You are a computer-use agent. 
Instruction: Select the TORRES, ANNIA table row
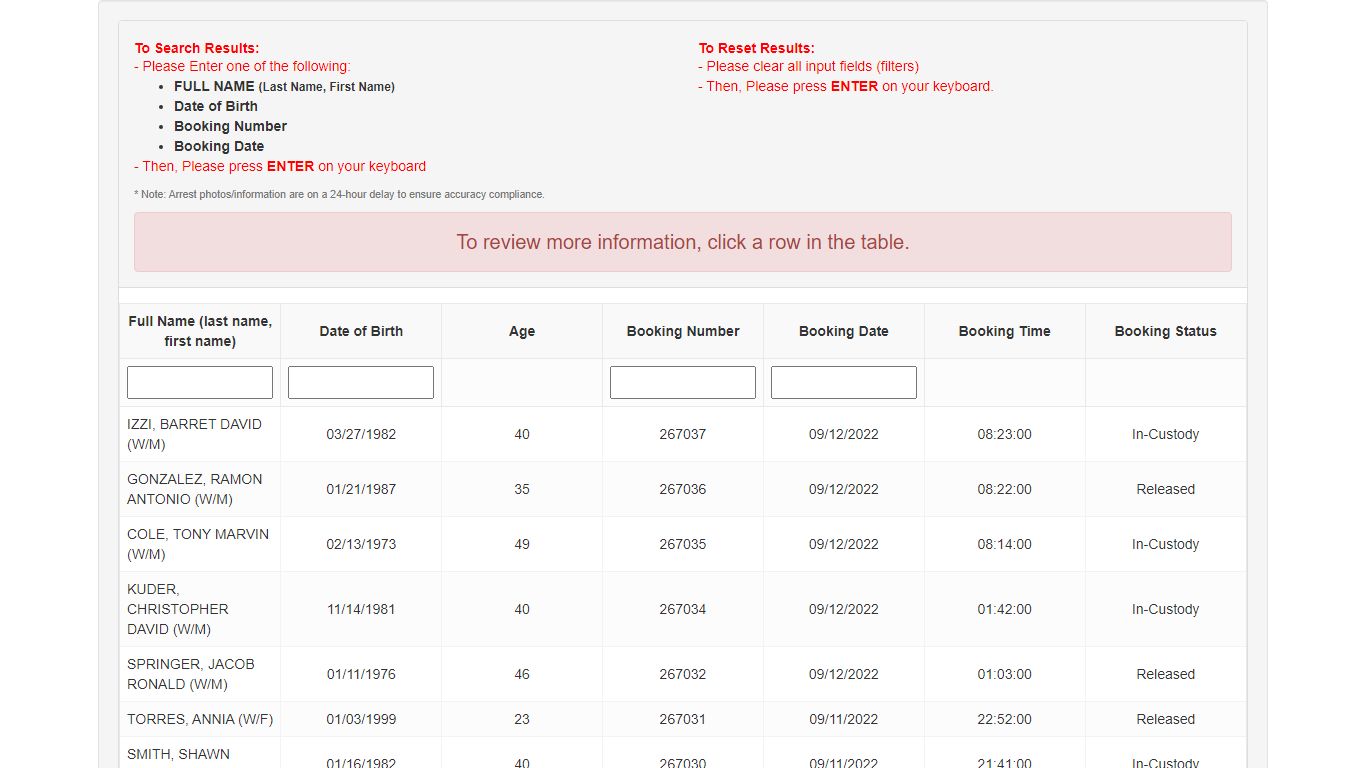(683, 719)
